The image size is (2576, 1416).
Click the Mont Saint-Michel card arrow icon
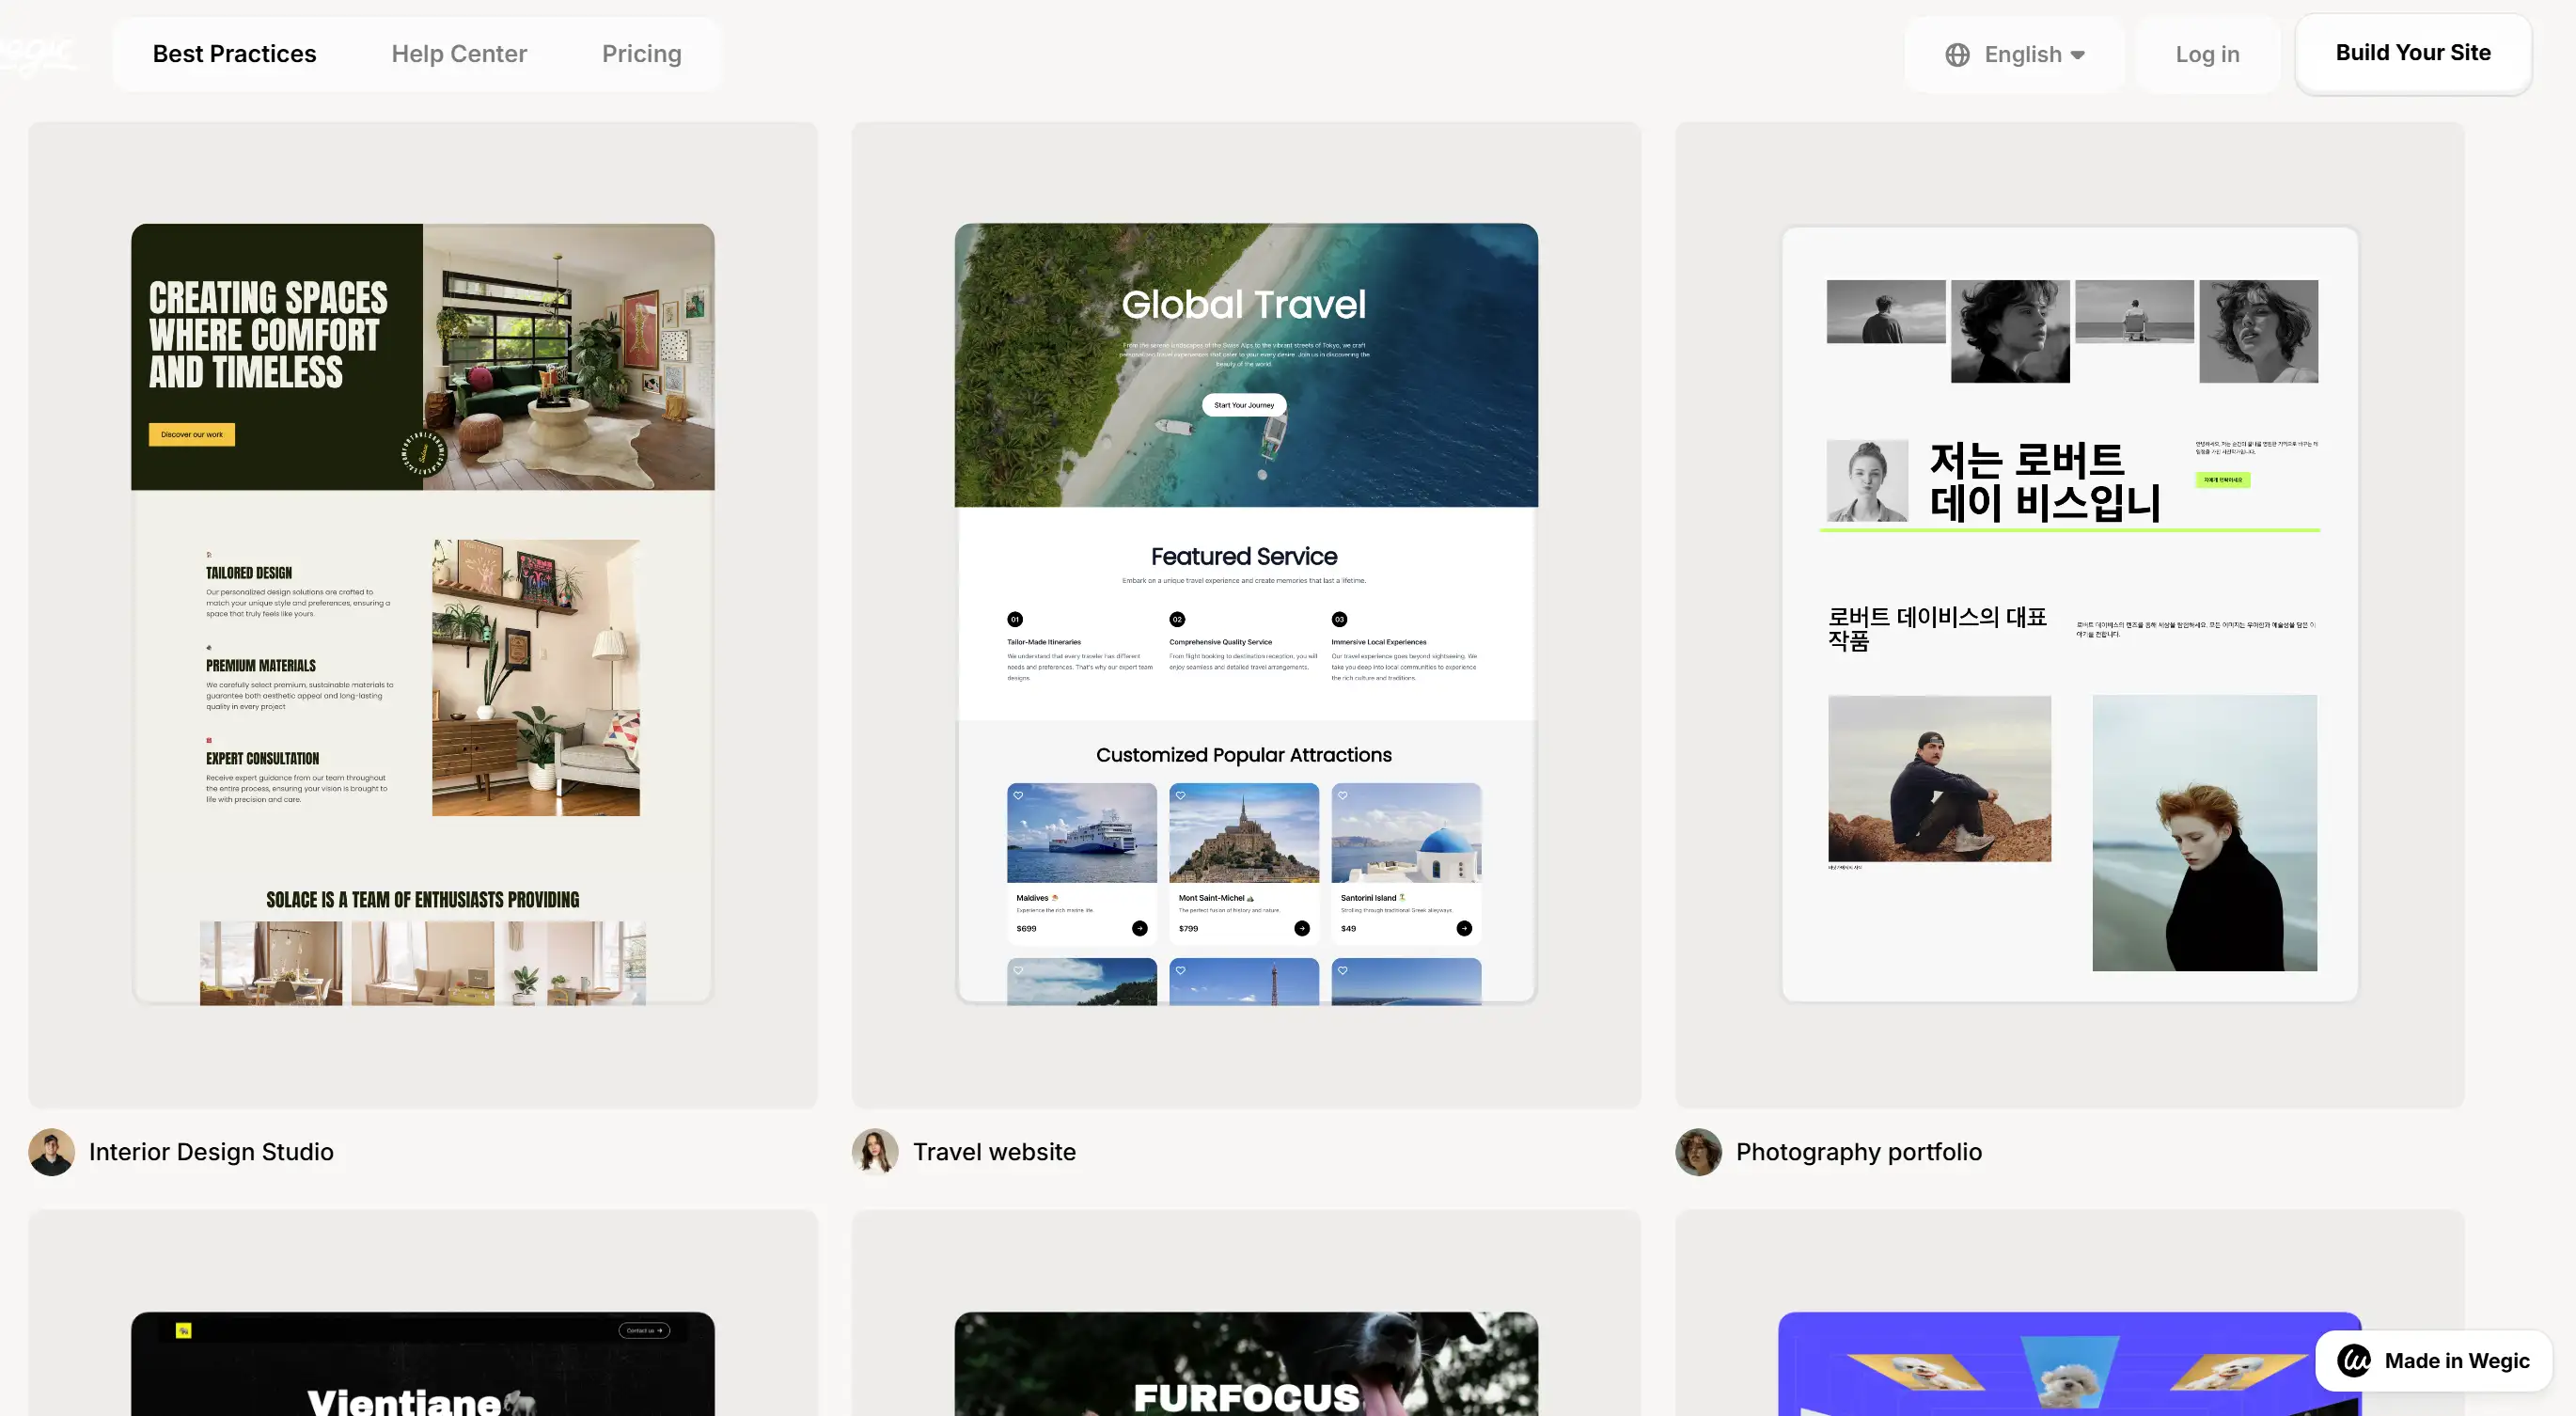(x=1302, y=929)
